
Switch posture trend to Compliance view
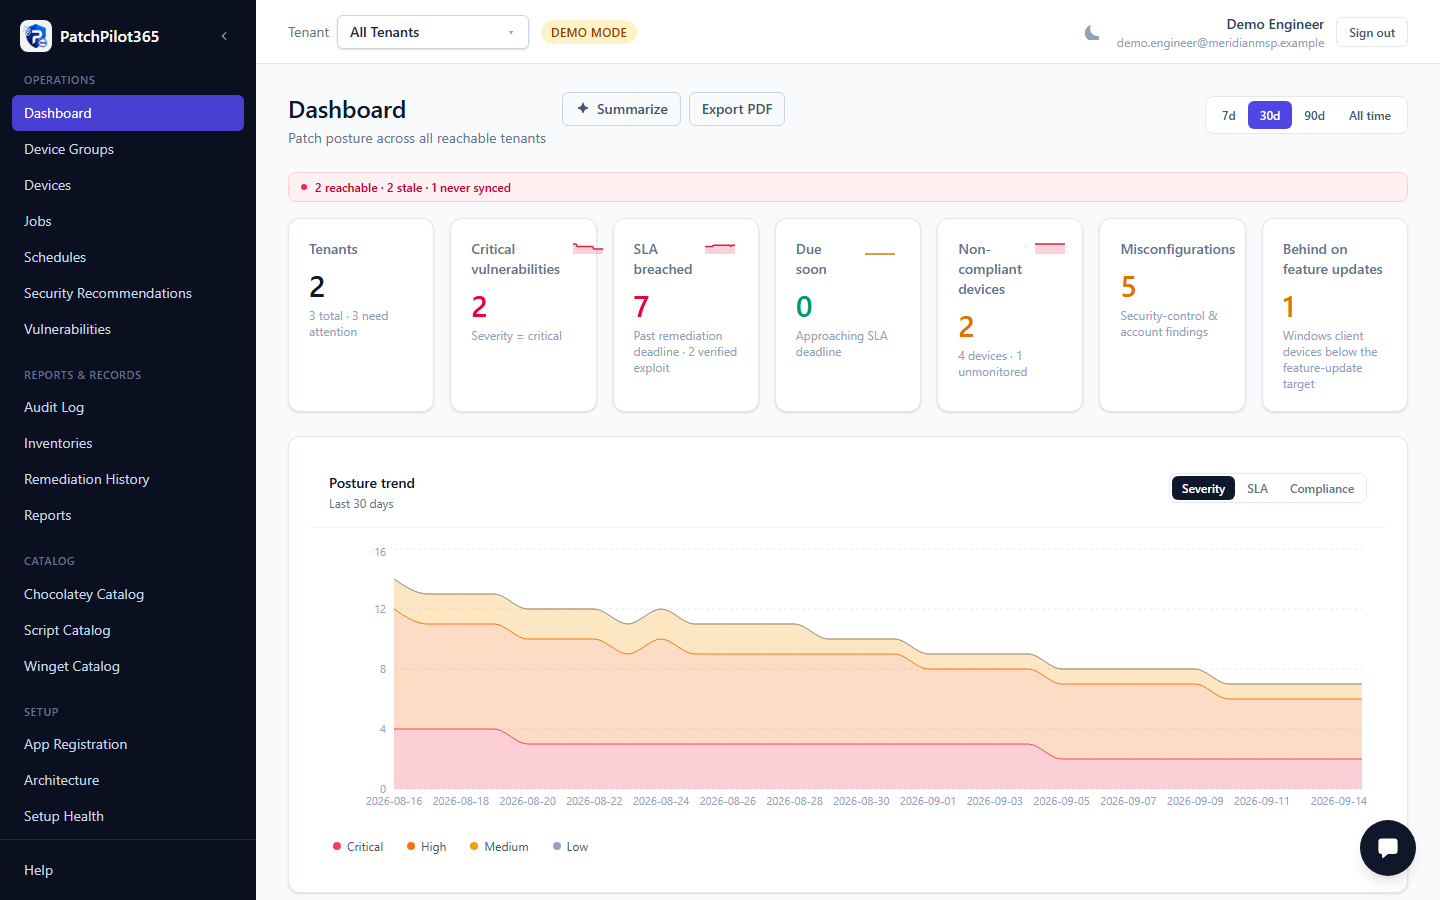point(1322,489)
